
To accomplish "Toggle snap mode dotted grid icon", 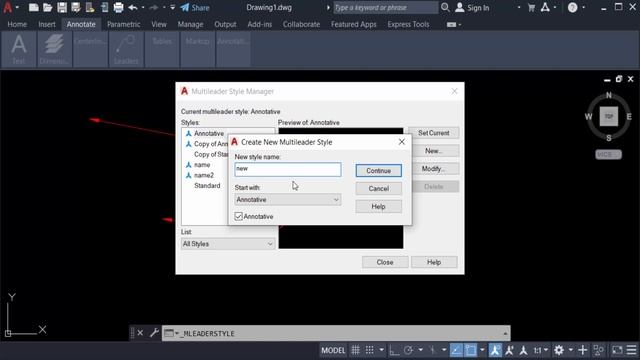I will point(369,350).
